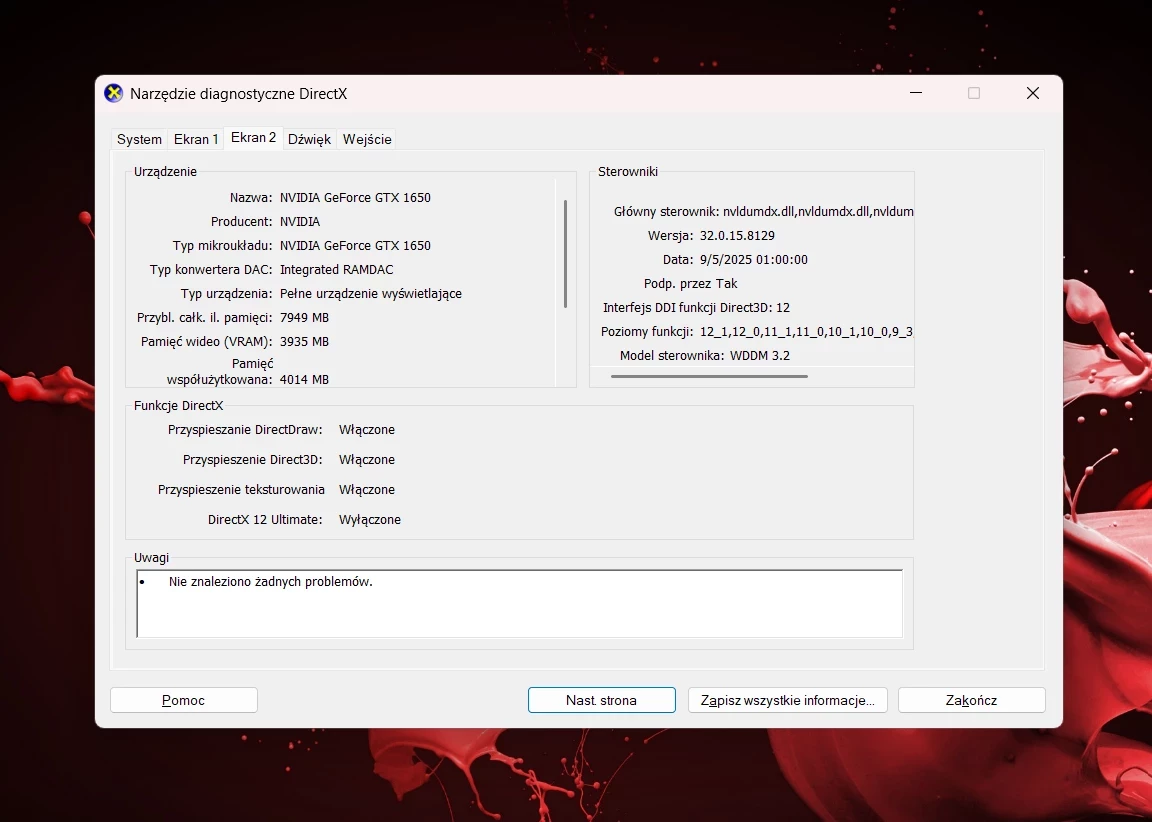
Task: Select the Ekran 2 tab
Action: click(253, 138)
